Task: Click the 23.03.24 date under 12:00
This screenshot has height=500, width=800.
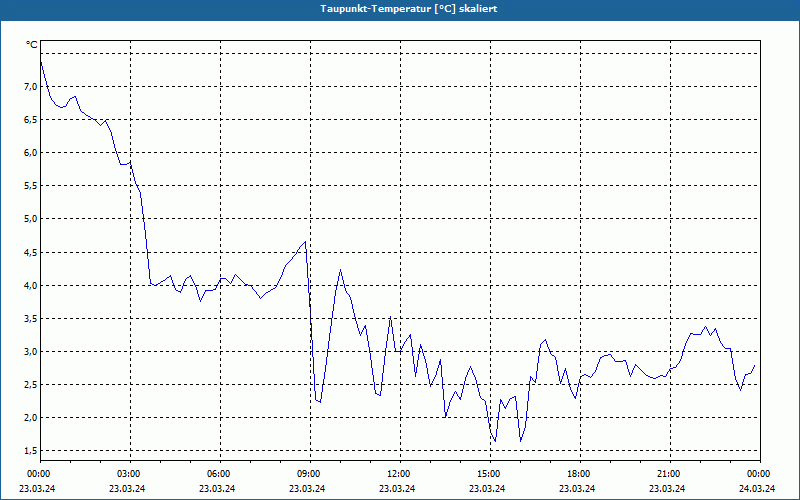Action: pos(397,489)
